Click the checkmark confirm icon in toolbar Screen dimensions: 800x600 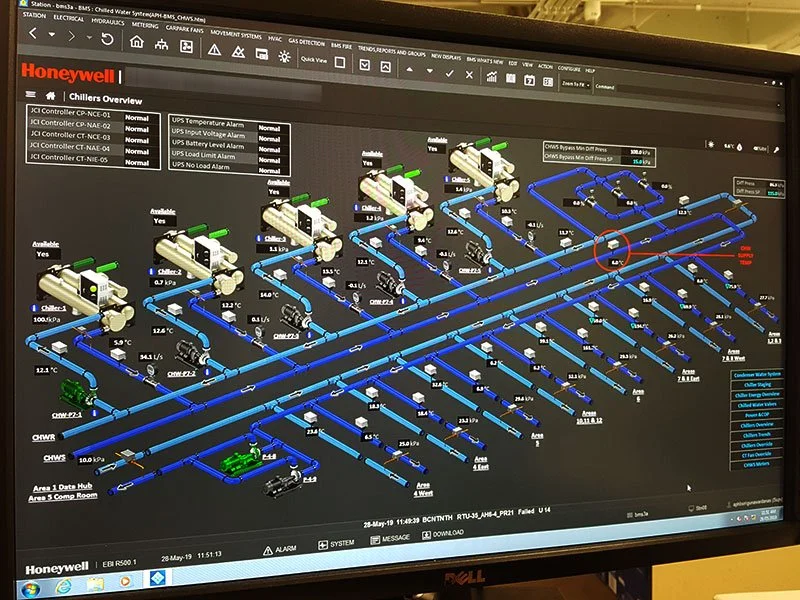[449, 73]
